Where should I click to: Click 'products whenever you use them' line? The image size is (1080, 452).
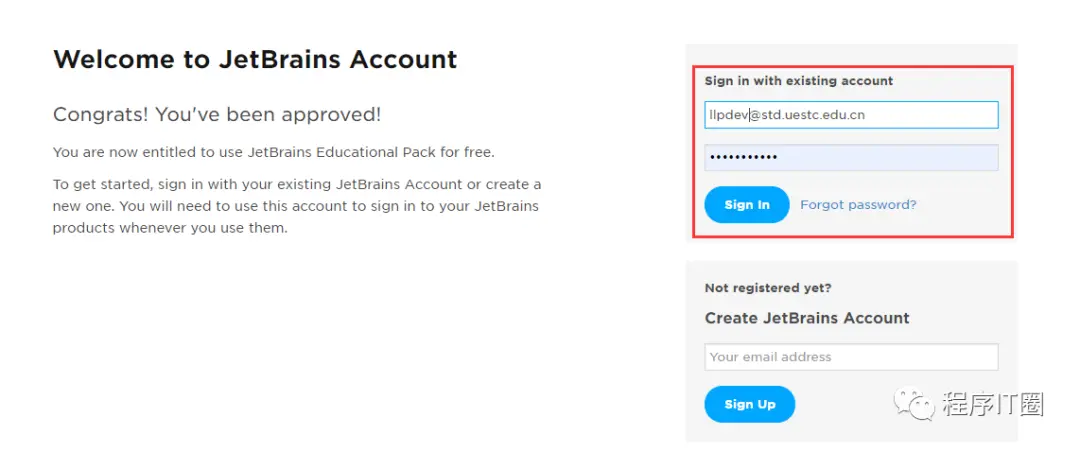170,228
